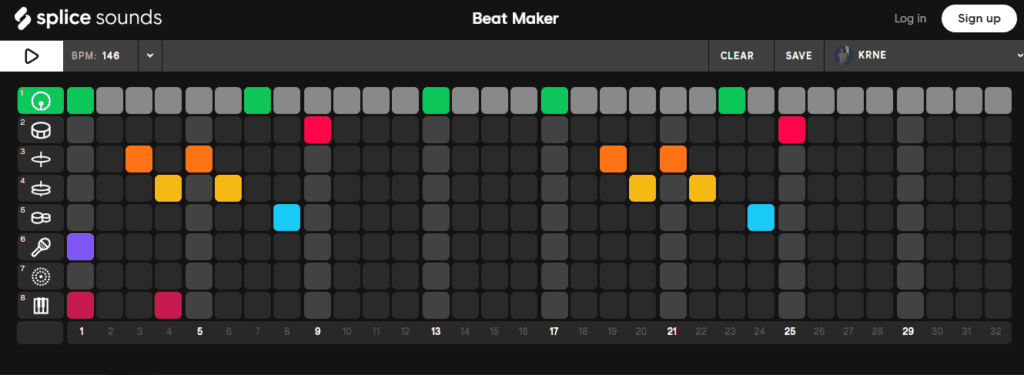1024x375 pixels.
Task: Clear the beat pattern
Action: pyautogui.click(x=737, y=56)
